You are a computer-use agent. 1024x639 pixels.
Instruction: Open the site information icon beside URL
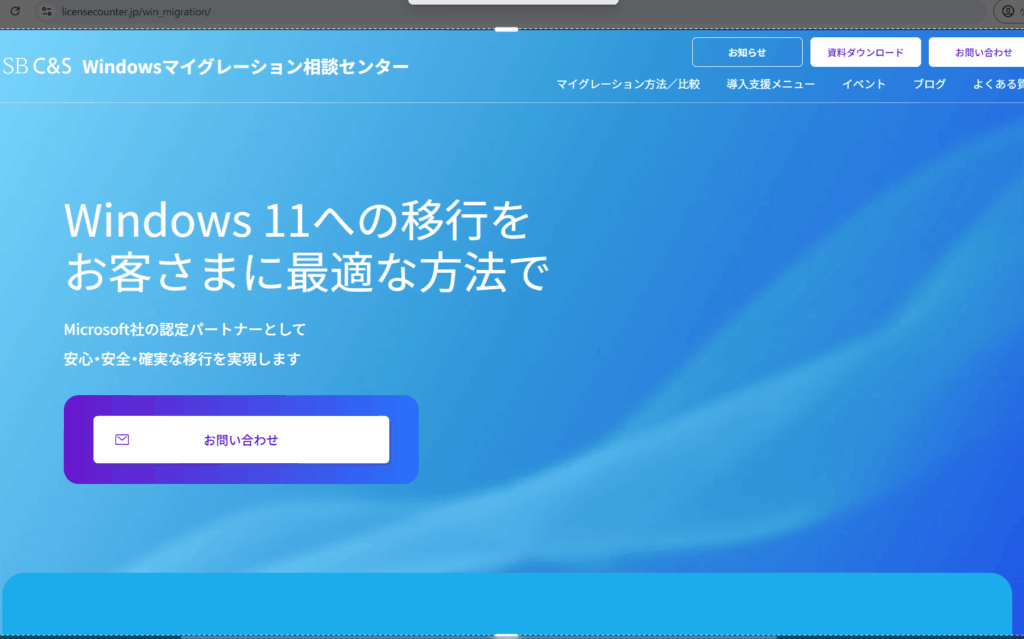(45, 11)
